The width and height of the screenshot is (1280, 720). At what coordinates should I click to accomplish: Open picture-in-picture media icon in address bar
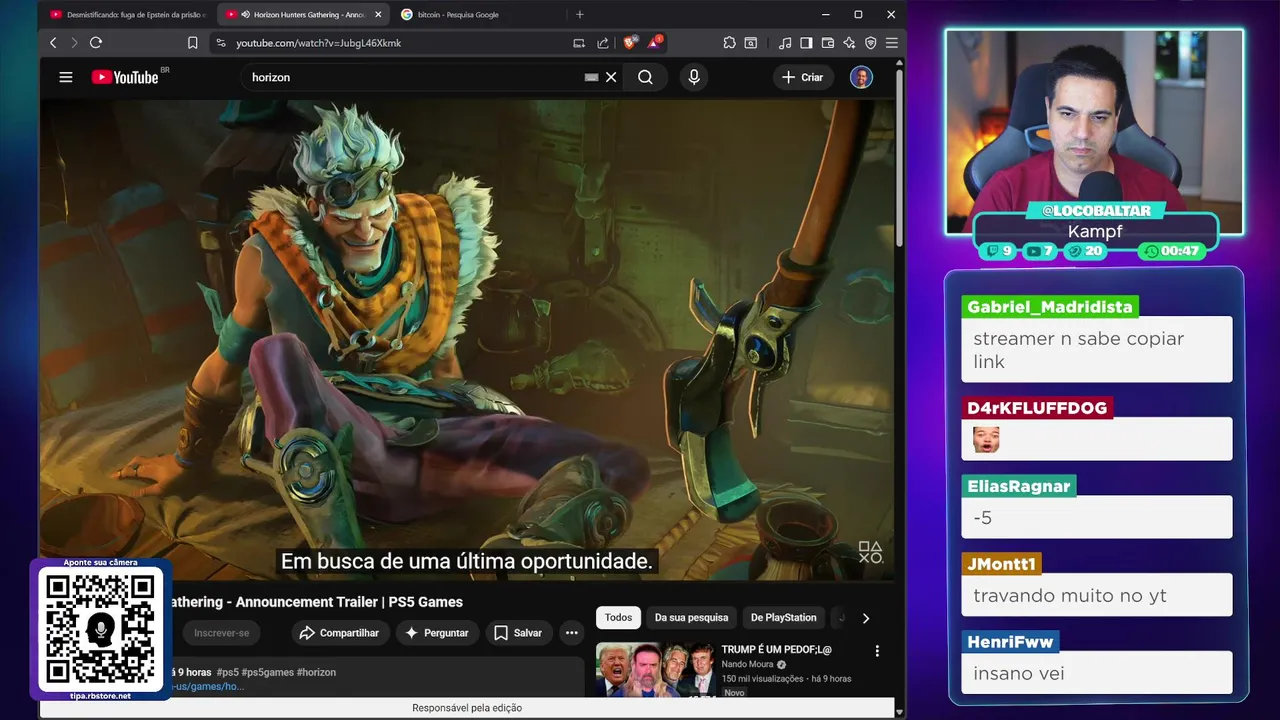pos(579,43)
